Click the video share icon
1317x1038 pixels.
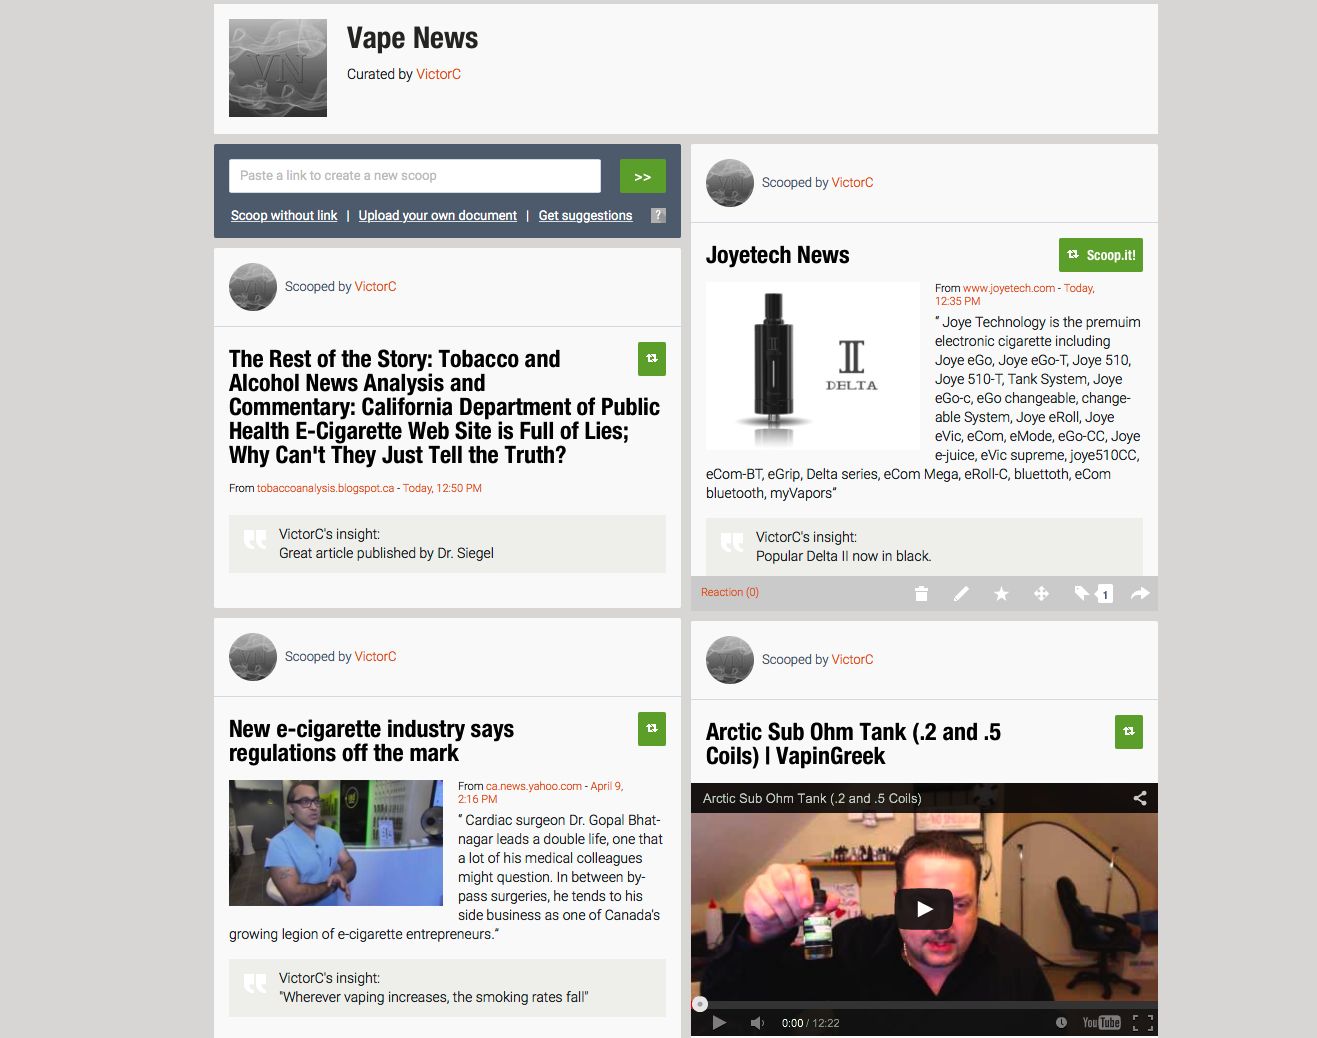[x=1139, y=798]
